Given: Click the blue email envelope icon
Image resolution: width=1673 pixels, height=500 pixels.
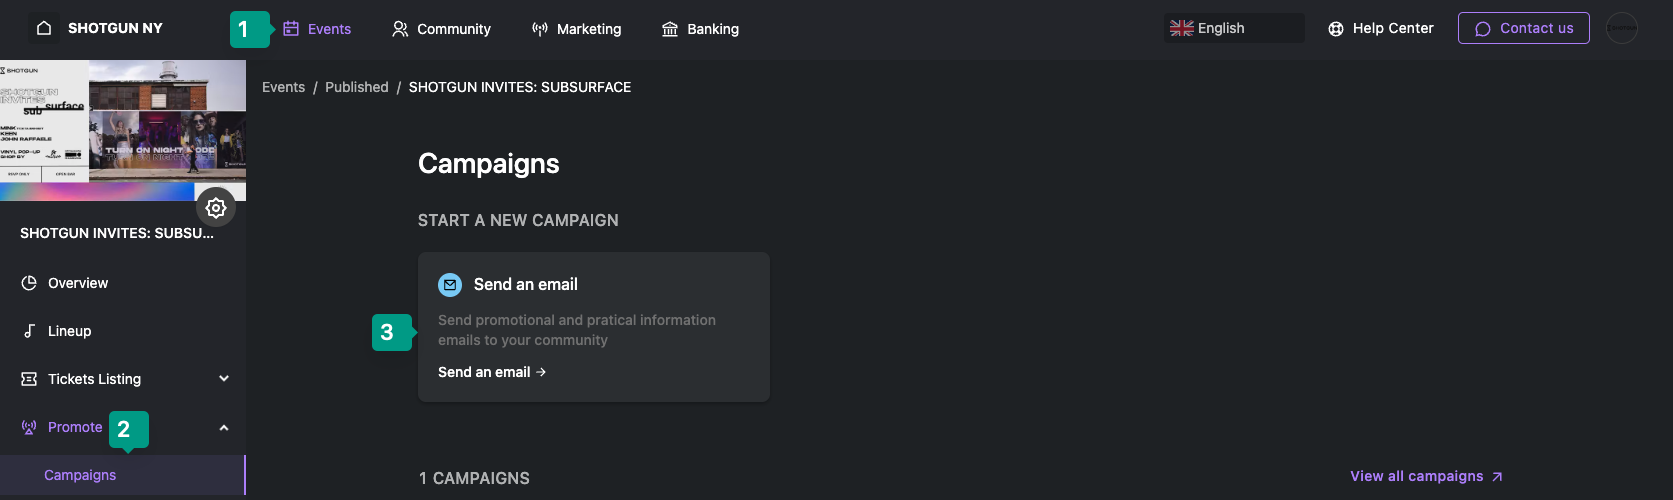Looking at the screenshot, I should click(x=450, y=285).
